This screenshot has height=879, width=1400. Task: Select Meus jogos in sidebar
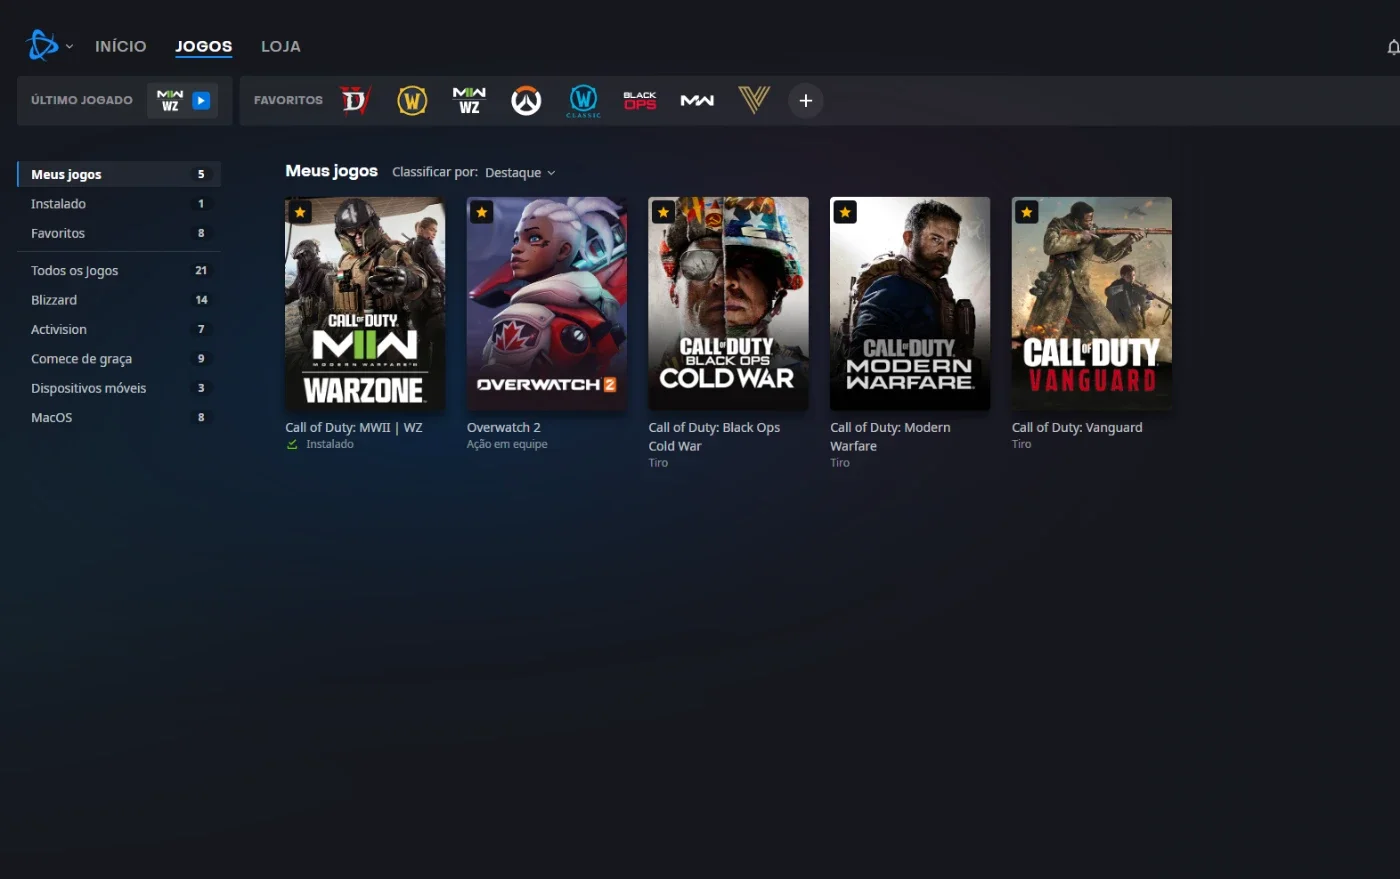119,174
